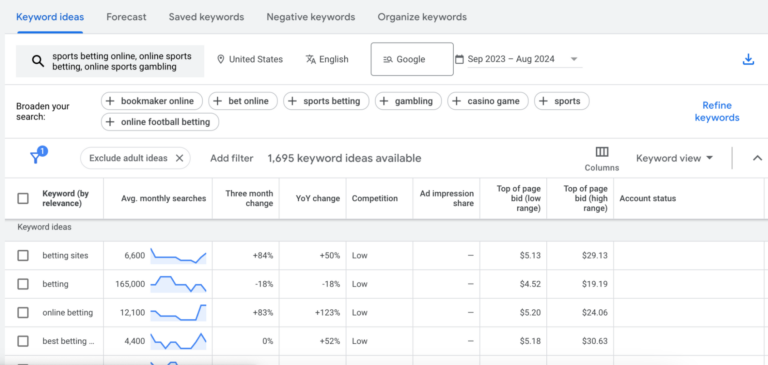Image resolution: width=768 pixels, height=365 pixels.
Task: Tick the betting sites row checkbox
Action: pyautogui.click(x=23, y=255)
